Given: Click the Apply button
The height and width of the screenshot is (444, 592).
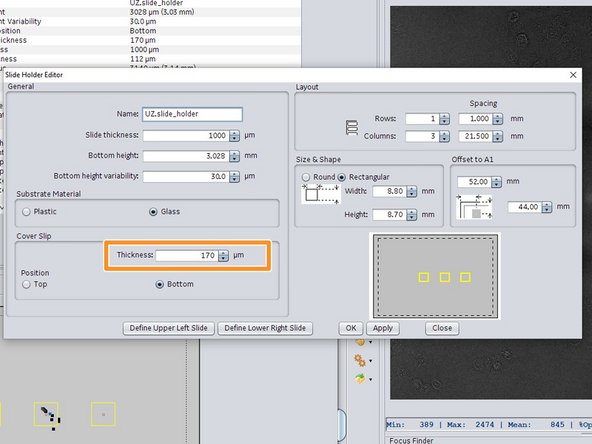Looking at the screenshot, I should click(x=383, y=328).
